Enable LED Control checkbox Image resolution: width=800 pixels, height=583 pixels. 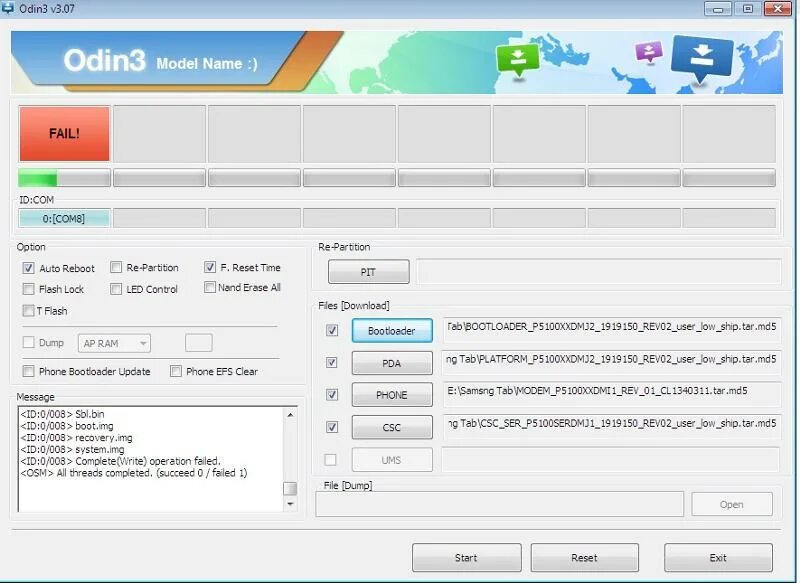point(116,289)
